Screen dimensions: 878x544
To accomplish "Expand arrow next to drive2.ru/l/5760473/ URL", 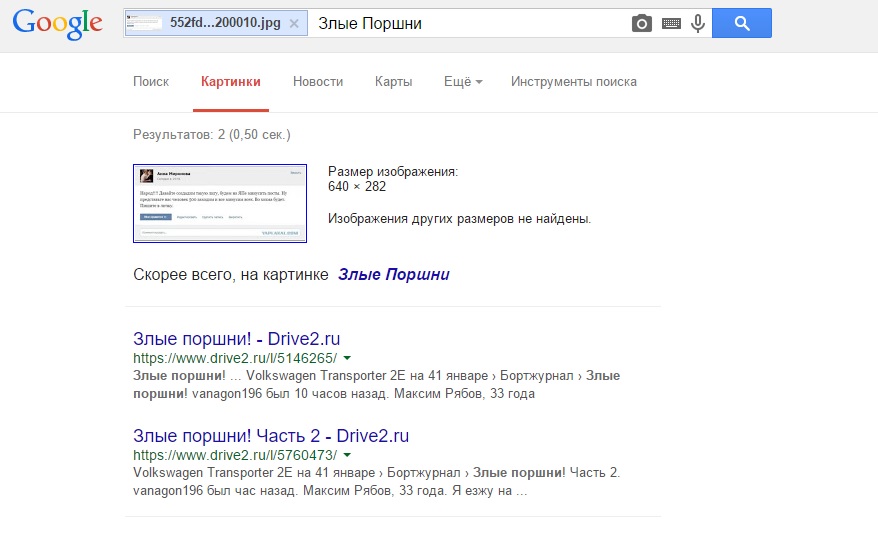I will tap(347, 455).
